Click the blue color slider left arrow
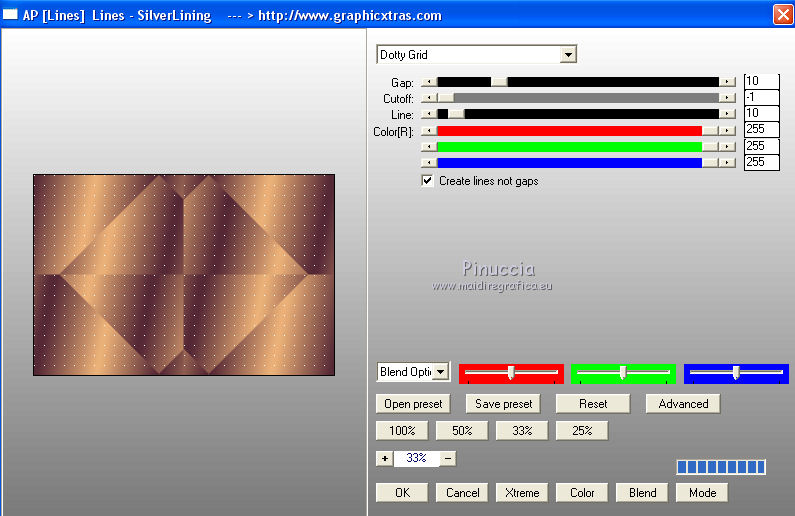The height and width of the screenshot is (516, 795). [x=429, y=163]
